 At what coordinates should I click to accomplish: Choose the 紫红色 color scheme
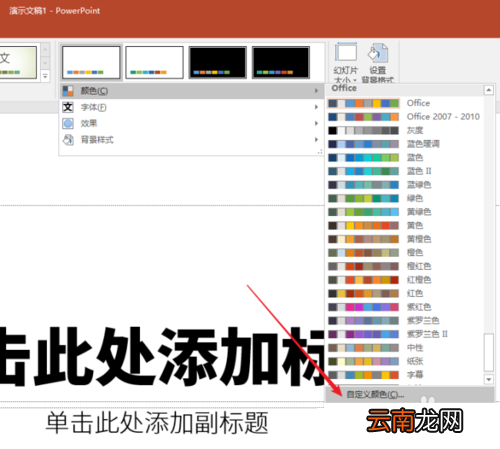(404, 307)
